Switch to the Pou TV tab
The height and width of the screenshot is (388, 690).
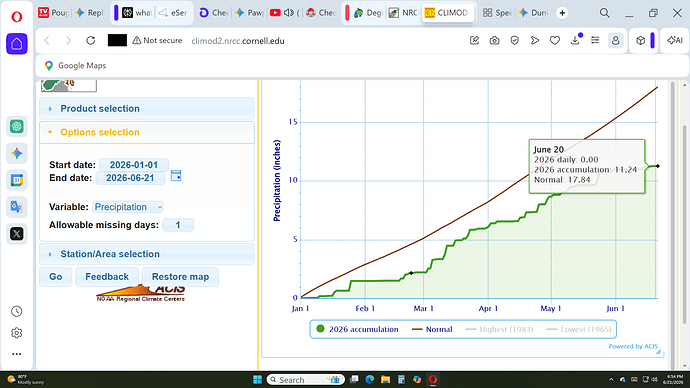[x=53, y=13]
